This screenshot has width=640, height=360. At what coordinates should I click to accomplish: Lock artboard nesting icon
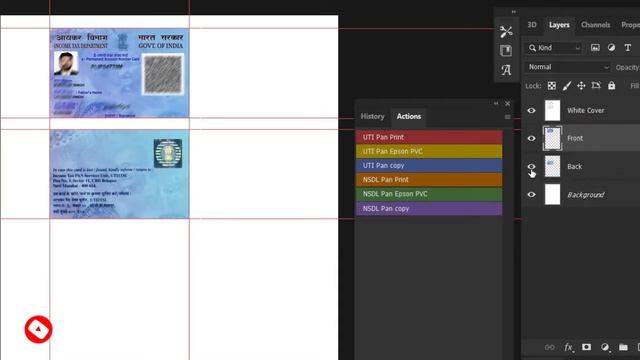pyautogui.click(x=596, y=85)
